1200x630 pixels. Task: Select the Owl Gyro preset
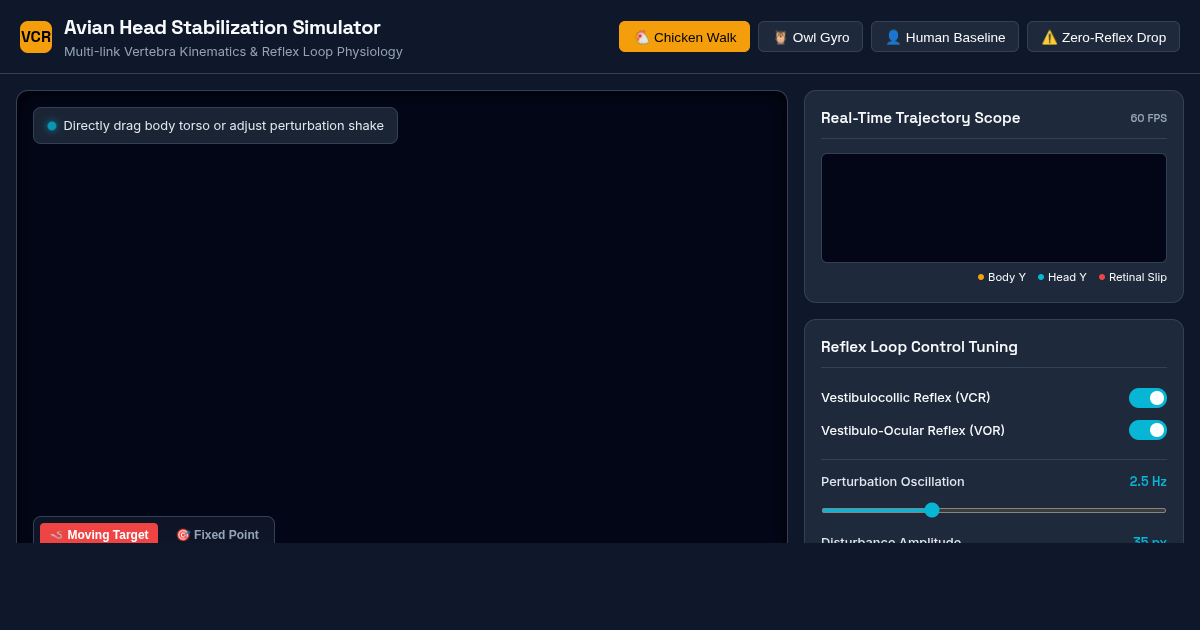click(810, 37)
